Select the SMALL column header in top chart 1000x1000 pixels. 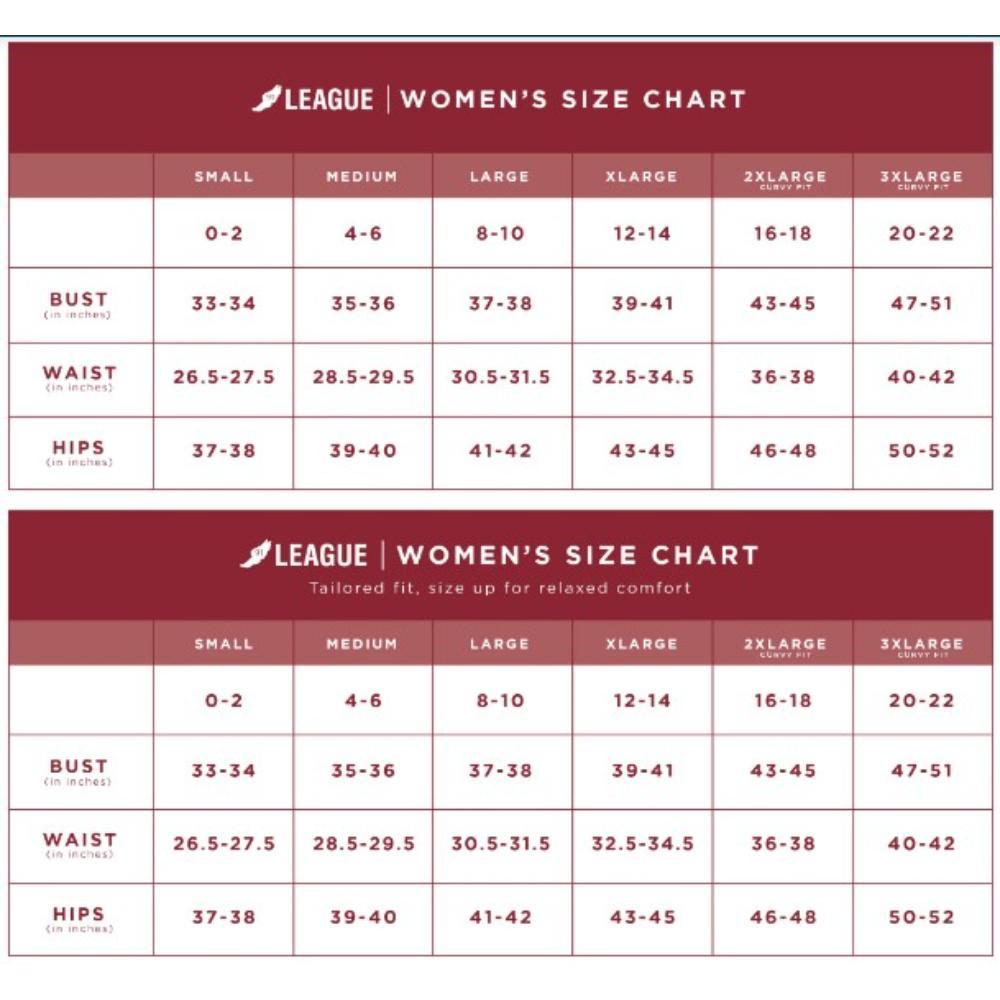point(223,176)
